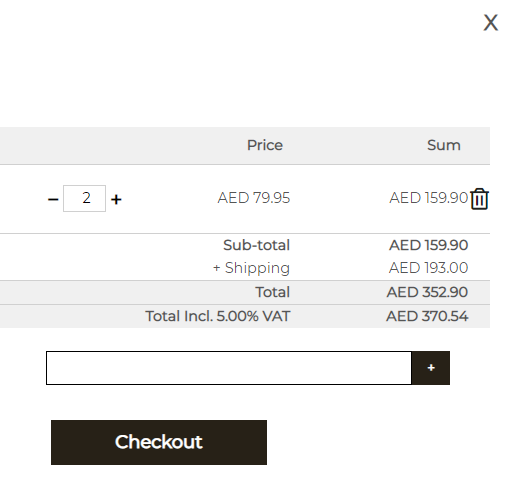512x490 pixels.
Task: Apply the code with the dark plus button
Action: point(431,368)
